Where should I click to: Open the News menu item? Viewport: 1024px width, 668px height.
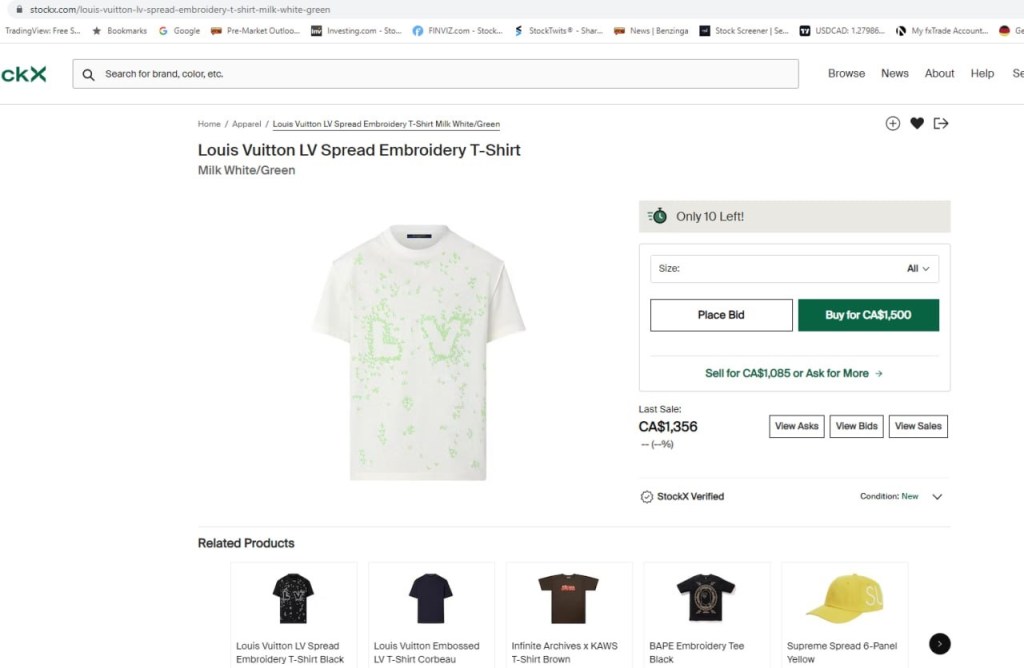tap(894, 74)
